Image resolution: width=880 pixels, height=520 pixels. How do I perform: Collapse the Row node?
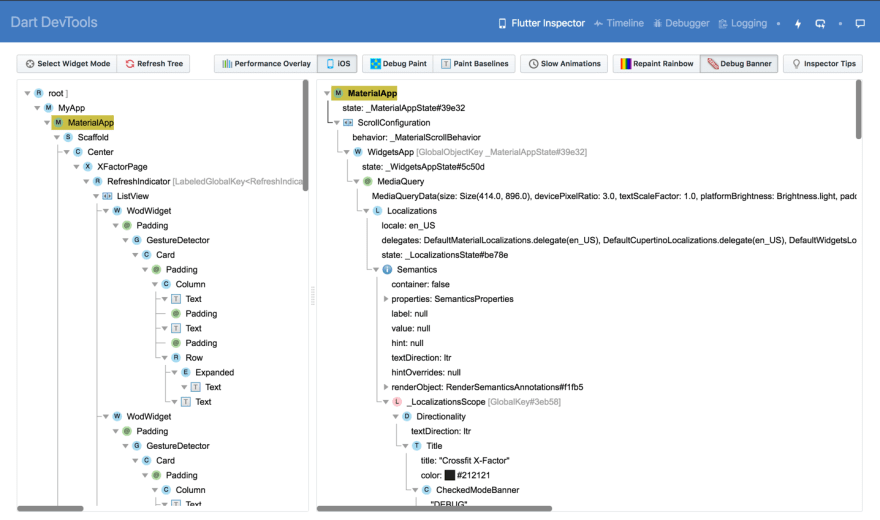point(164,357)
